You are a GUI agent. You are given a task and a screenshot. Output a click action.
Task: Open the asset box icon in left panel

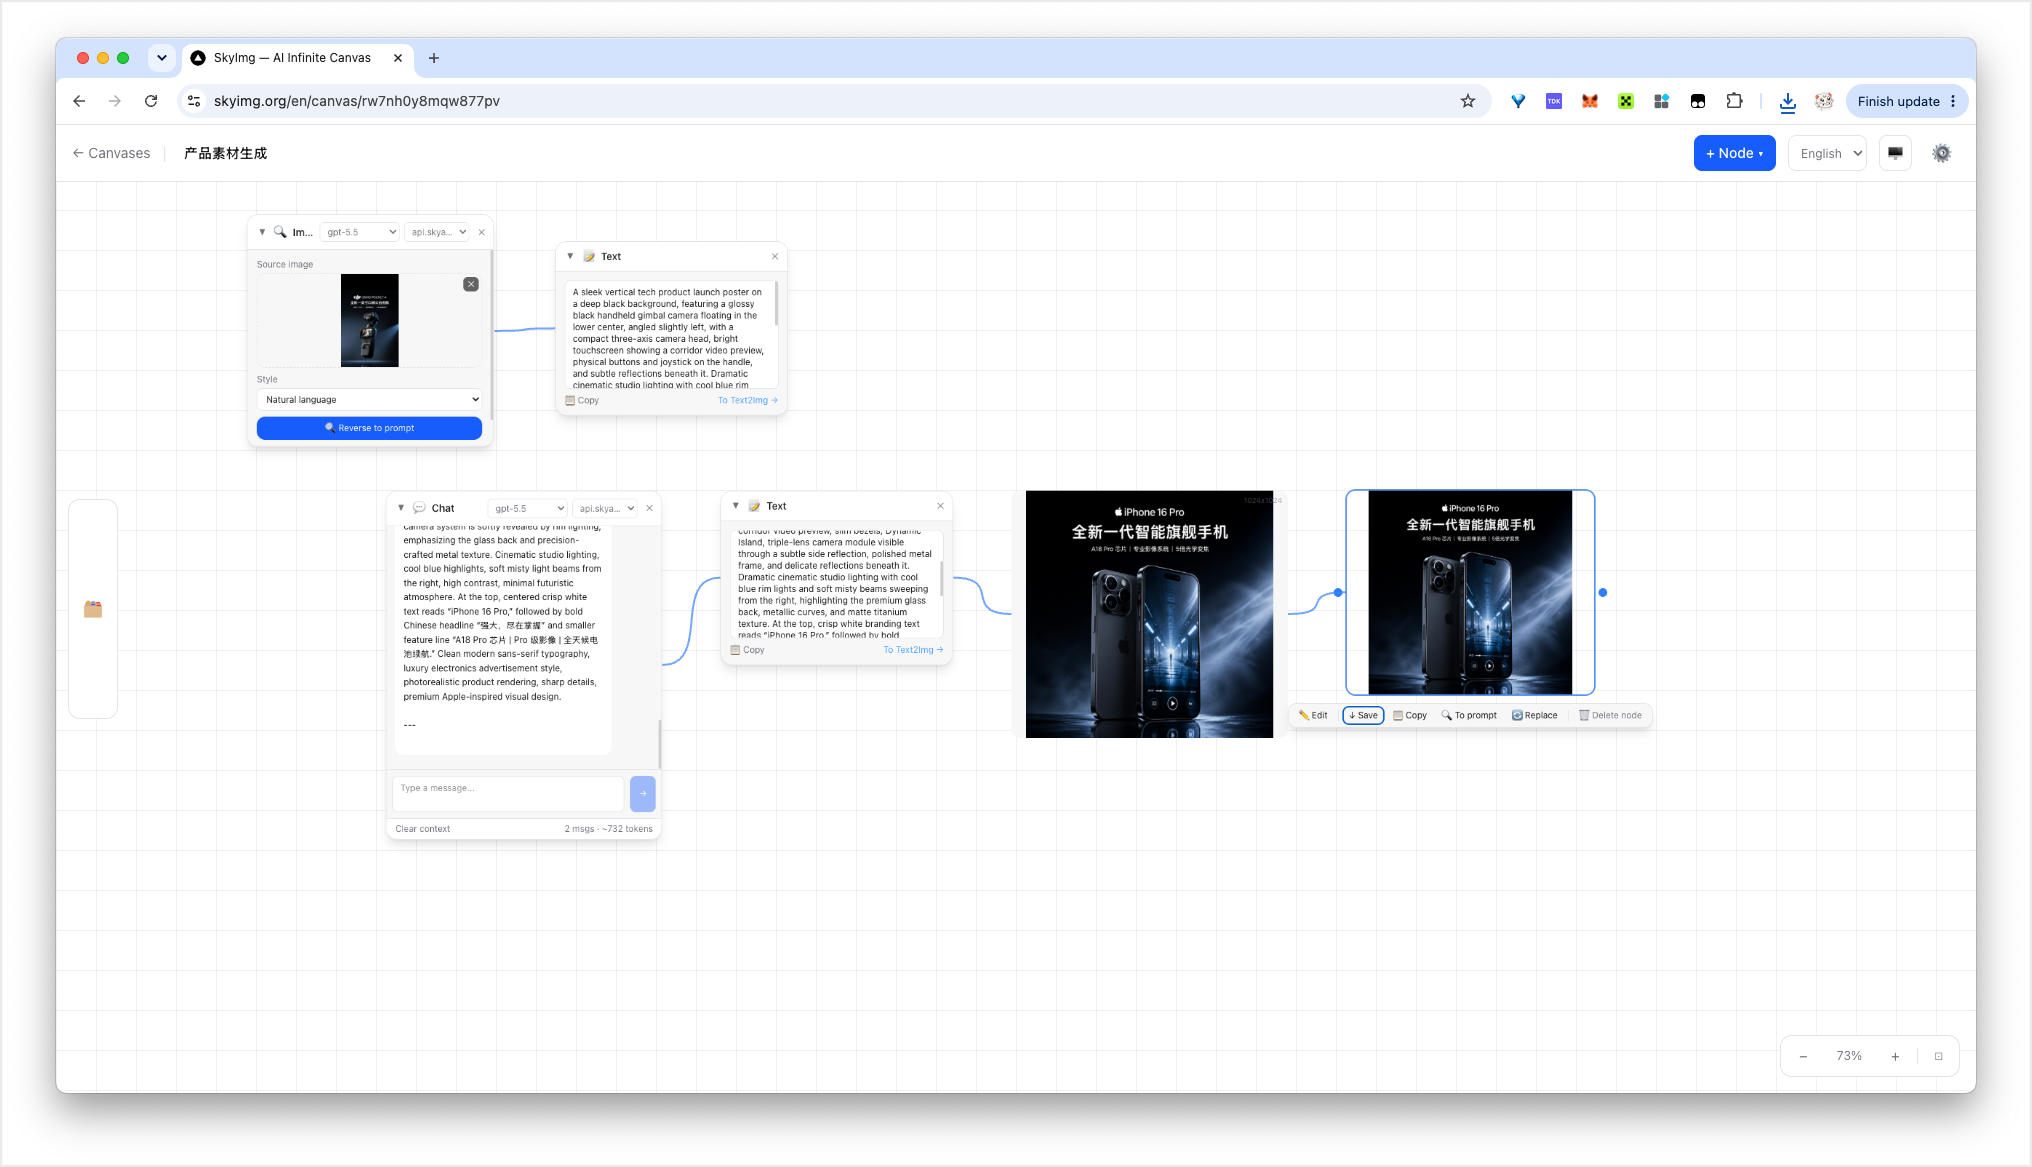[x=93, y=609]
